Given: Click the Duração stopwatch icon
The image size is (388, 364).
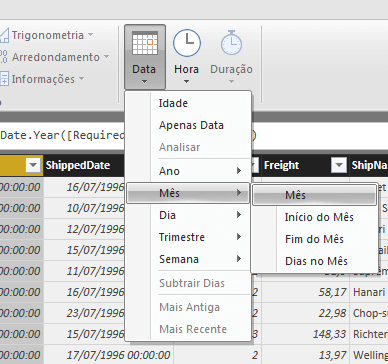Looking at the screenshot, I should click(231, 43).
